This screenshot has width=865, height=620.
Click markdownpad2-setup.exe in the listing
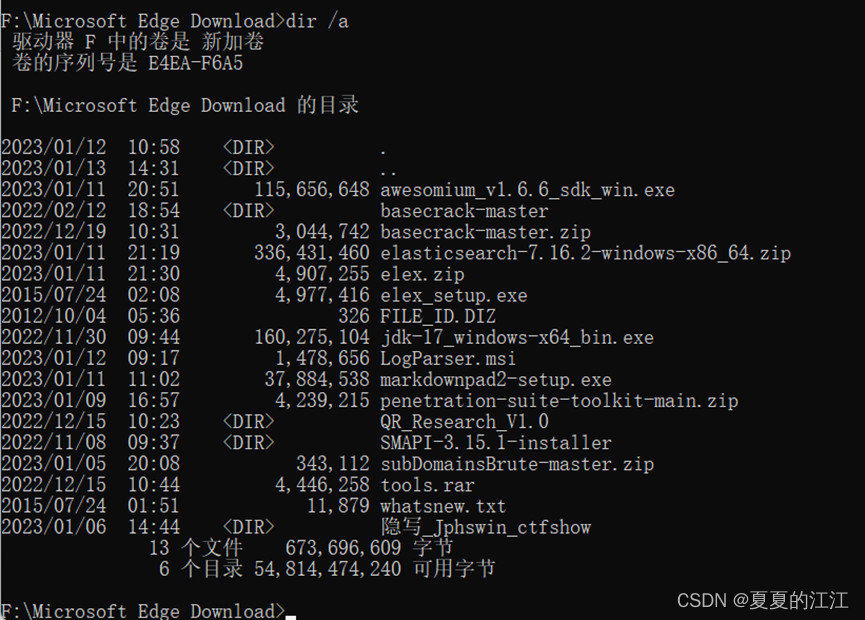tap(495, 380)
